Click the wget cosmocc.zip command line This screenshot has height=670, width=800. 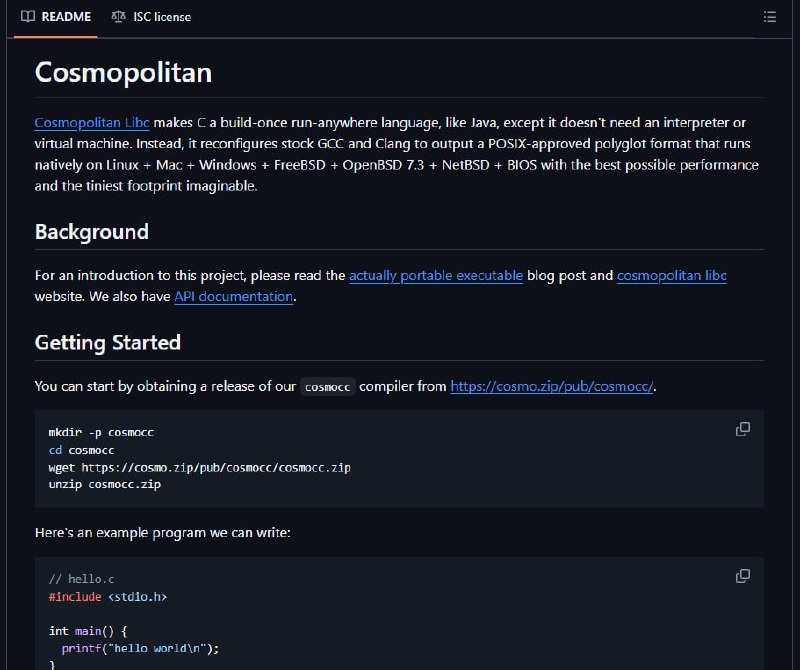[199, 467]
